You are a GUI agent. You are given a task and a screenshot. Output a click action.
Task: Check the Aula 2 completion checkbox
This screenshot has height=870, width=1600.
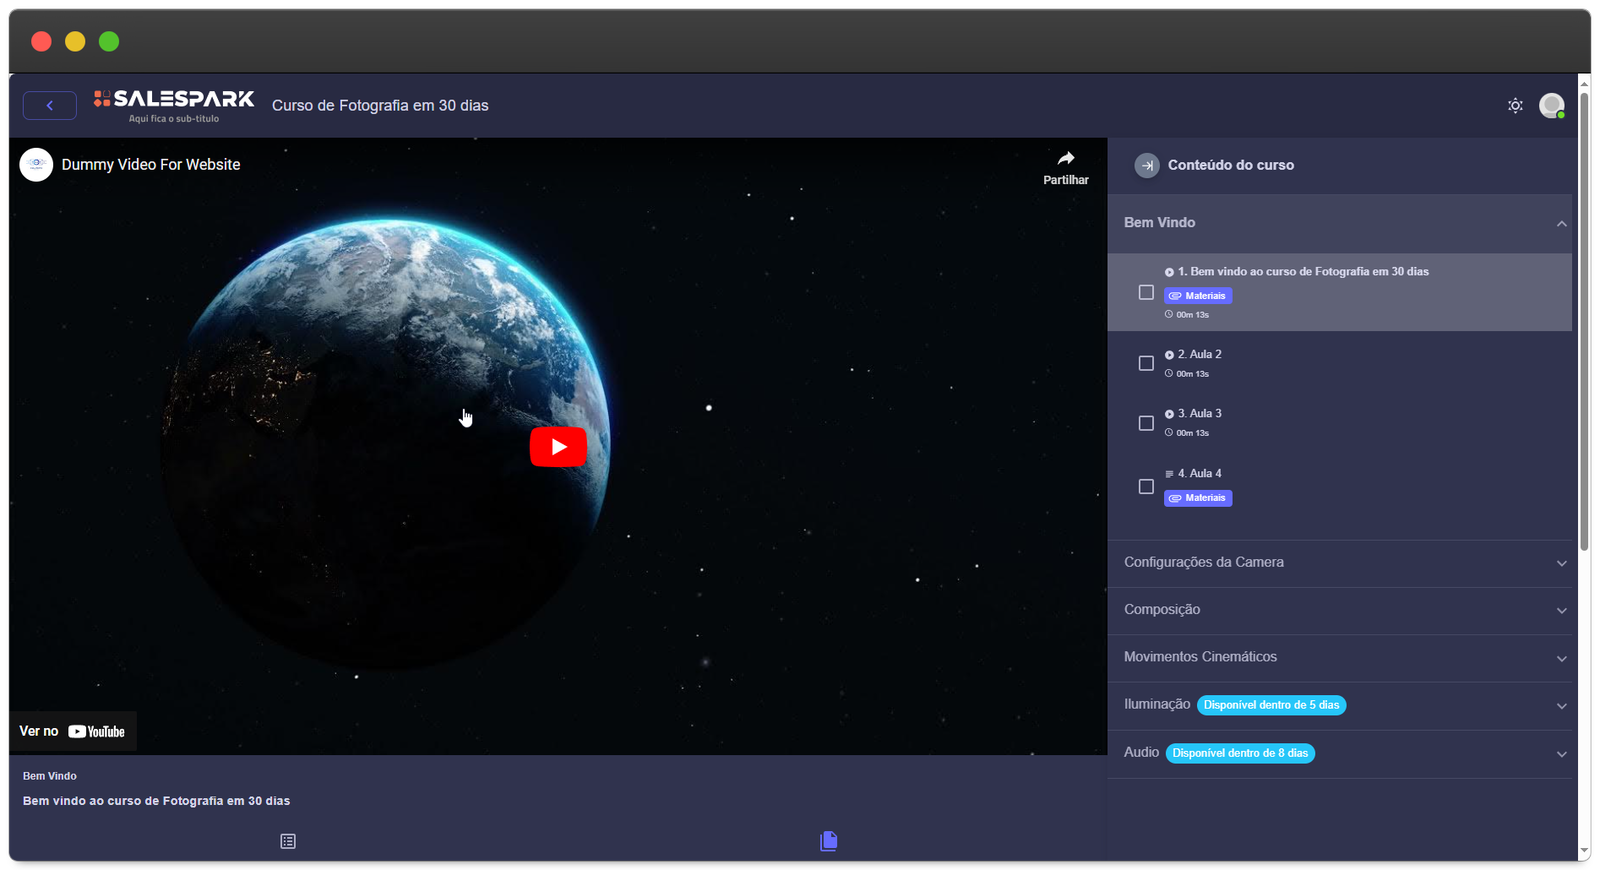(1146, 364)
